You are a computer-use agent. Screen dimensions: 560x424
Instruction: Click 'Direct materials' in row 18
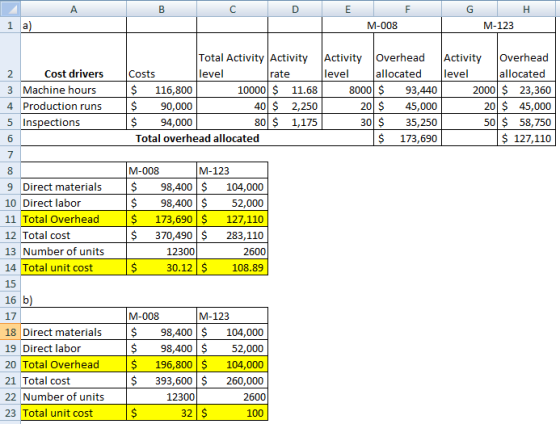tap(74, 332)
